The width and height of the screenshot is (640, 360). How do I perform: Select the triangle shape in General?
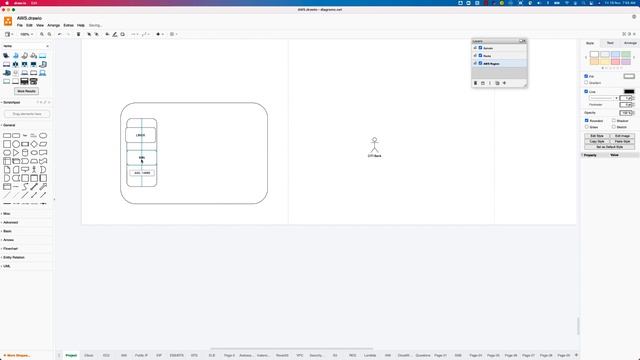coord(16,153)
